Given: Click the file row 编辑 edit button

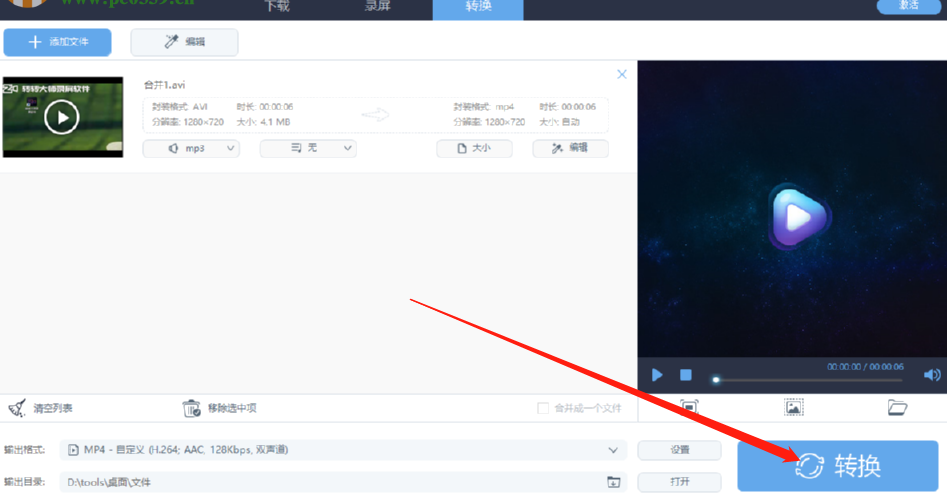Looking at the screenshot, I should (570, 148).
